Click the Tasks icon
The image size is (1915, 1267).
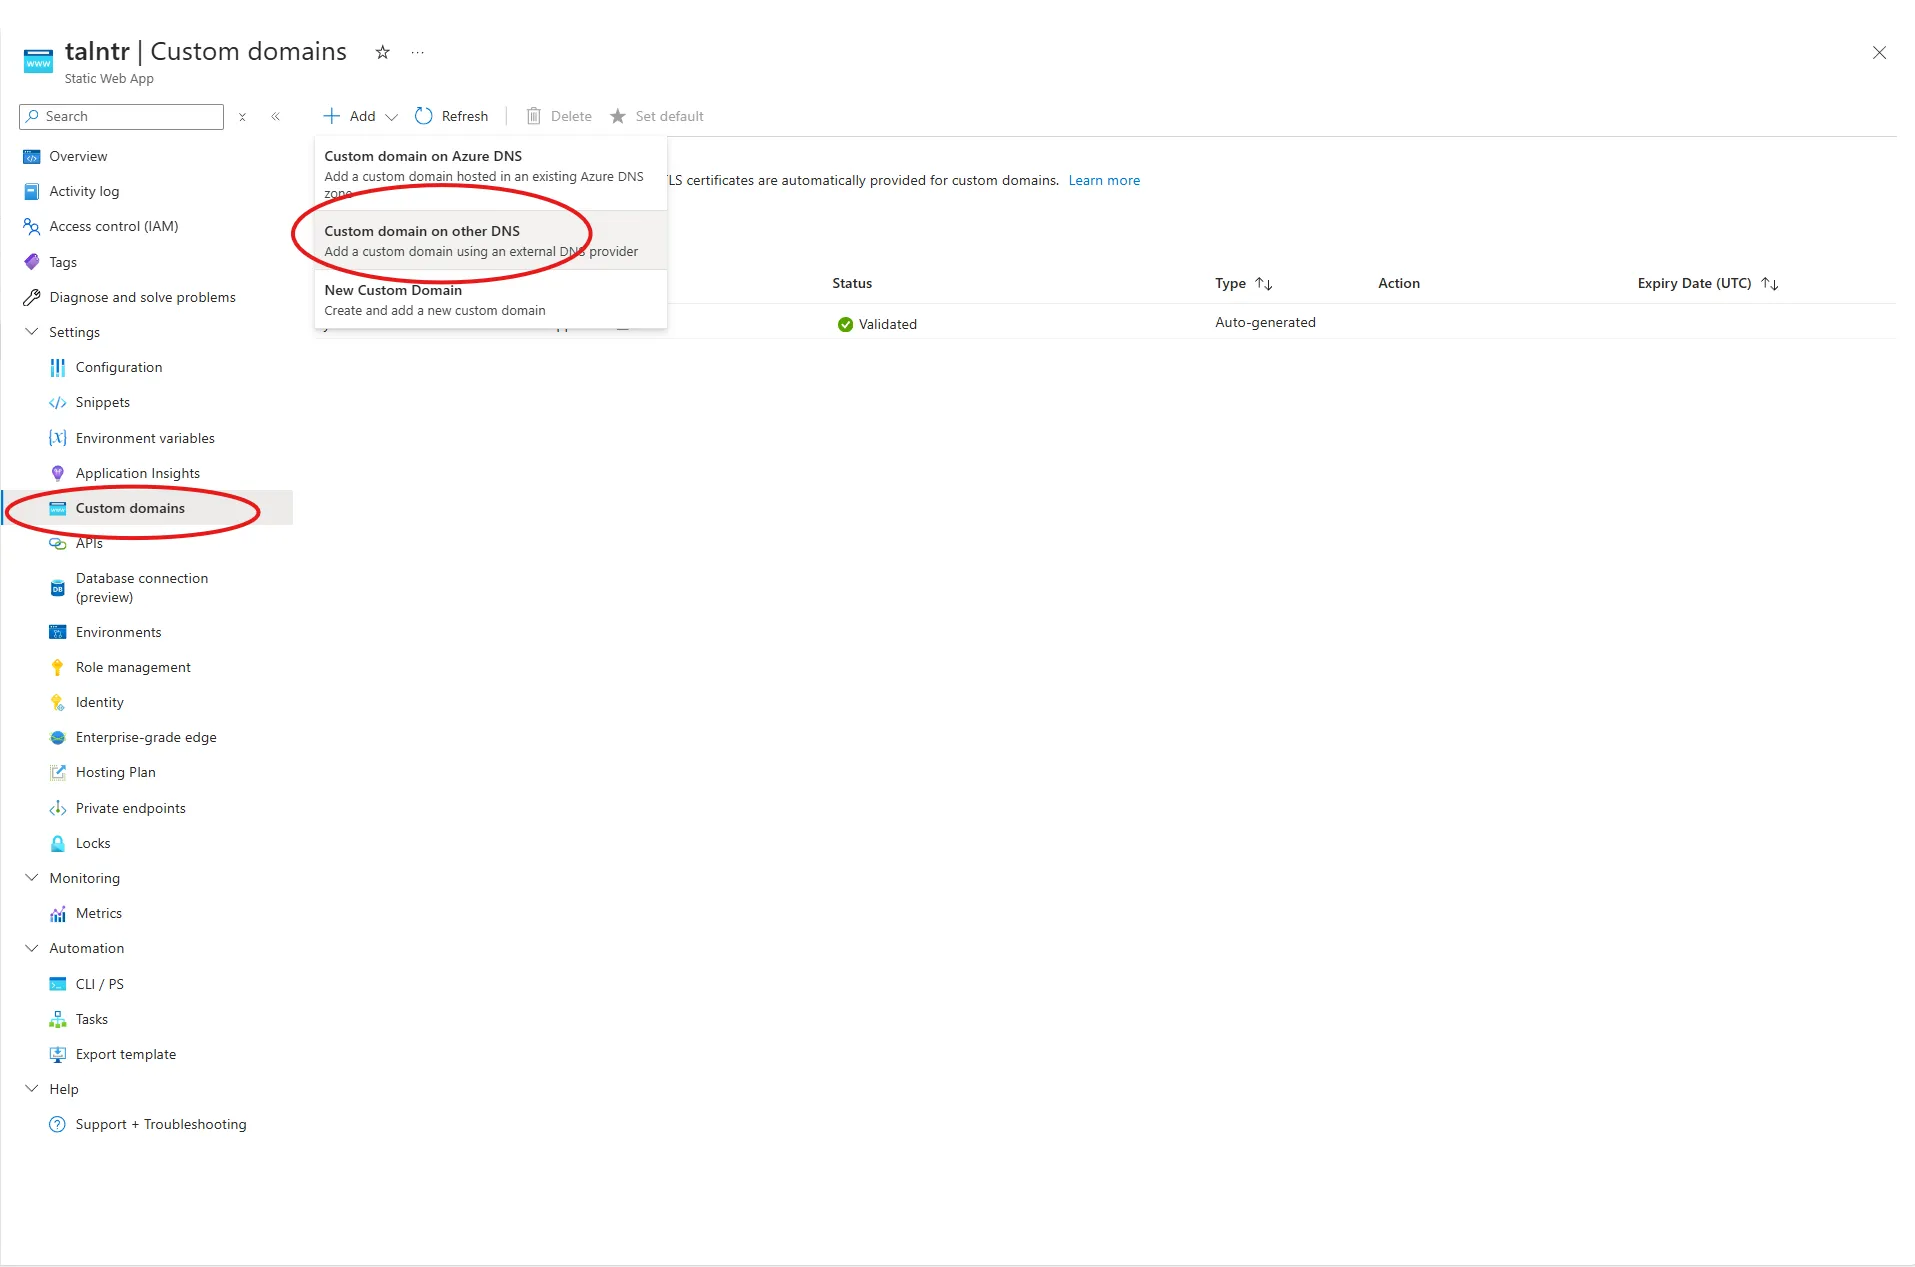(x=58, y=1019)
